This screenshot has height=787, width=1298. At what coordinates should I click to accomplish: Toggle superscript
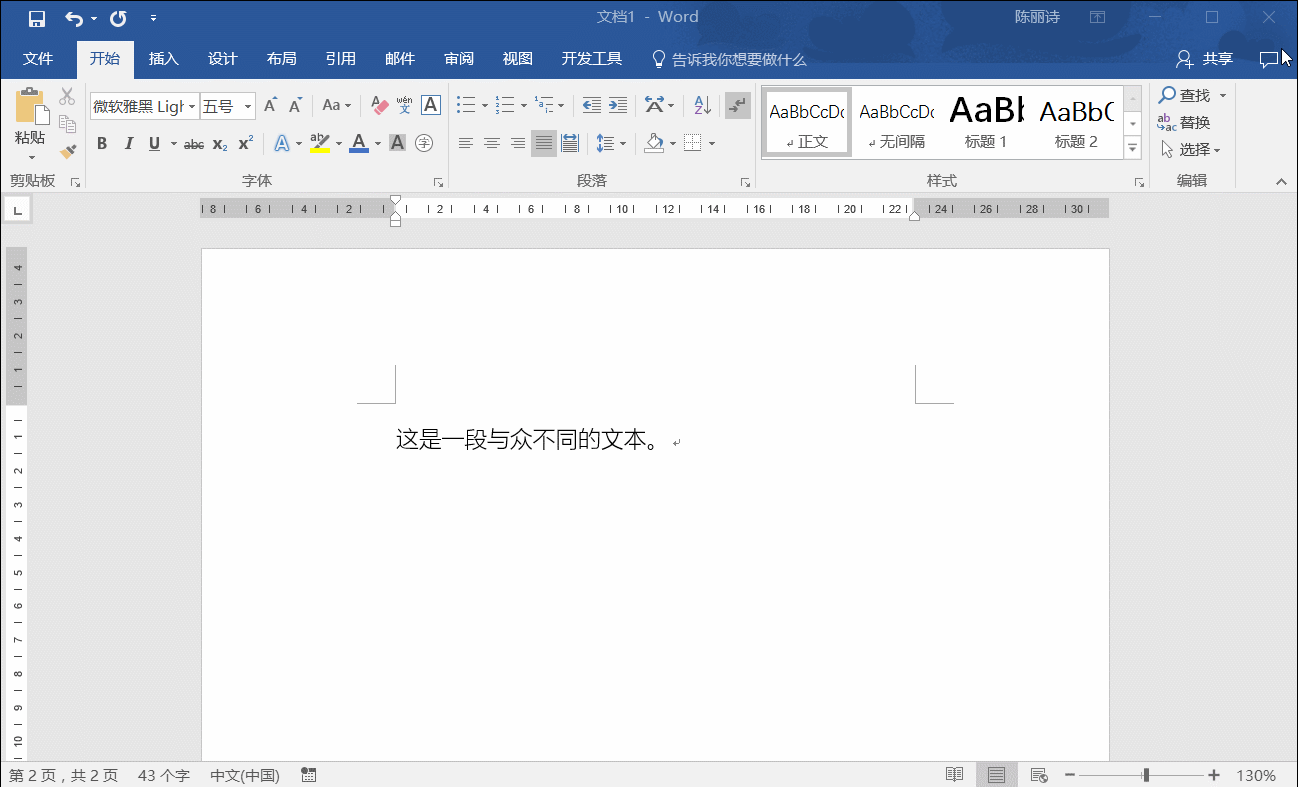click(246, 143)
